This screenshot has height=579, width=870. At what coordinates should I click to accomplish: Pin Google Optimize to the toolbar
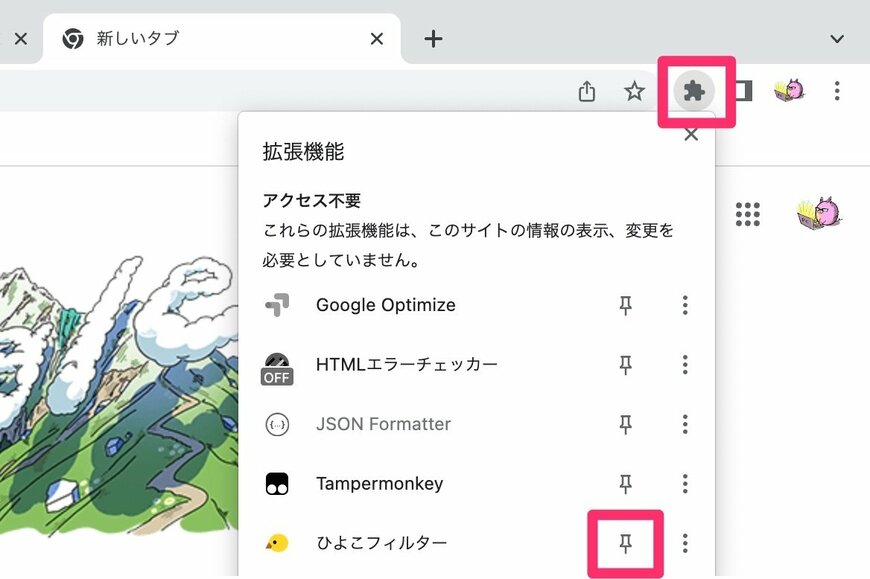[x=625, y=305]
